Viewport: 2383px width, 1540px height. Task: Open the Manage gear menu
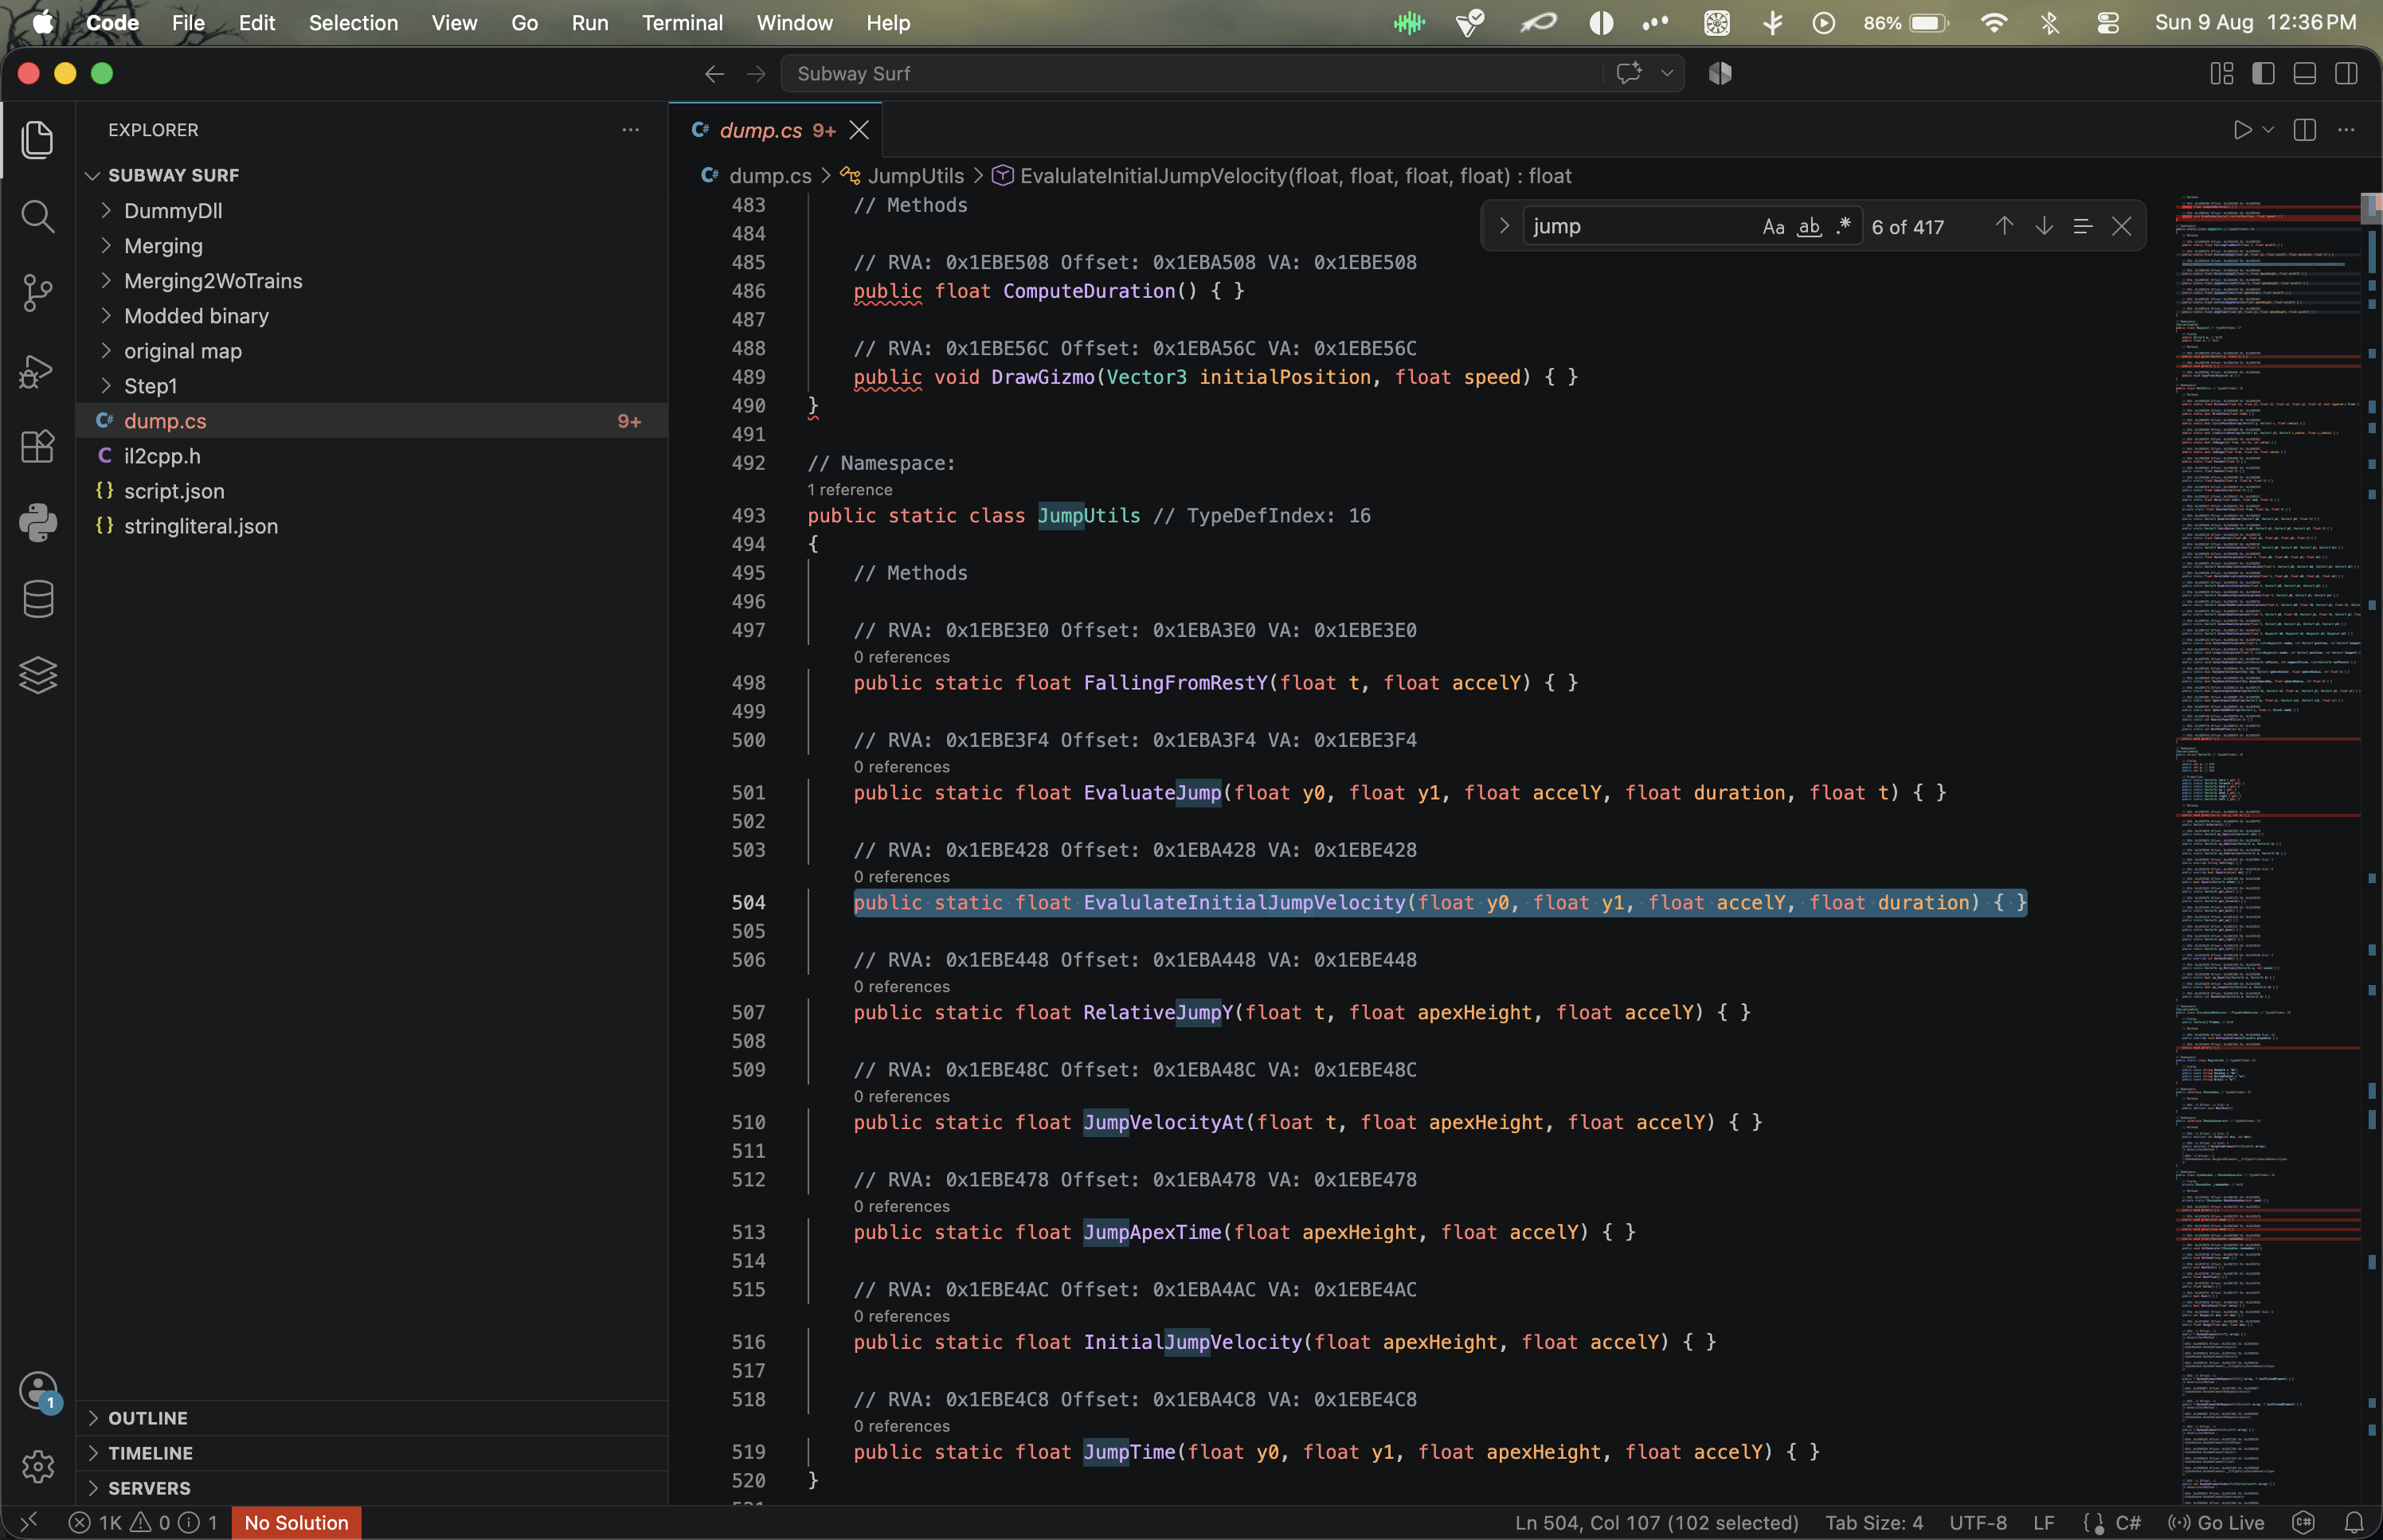tap(38, 1466)
